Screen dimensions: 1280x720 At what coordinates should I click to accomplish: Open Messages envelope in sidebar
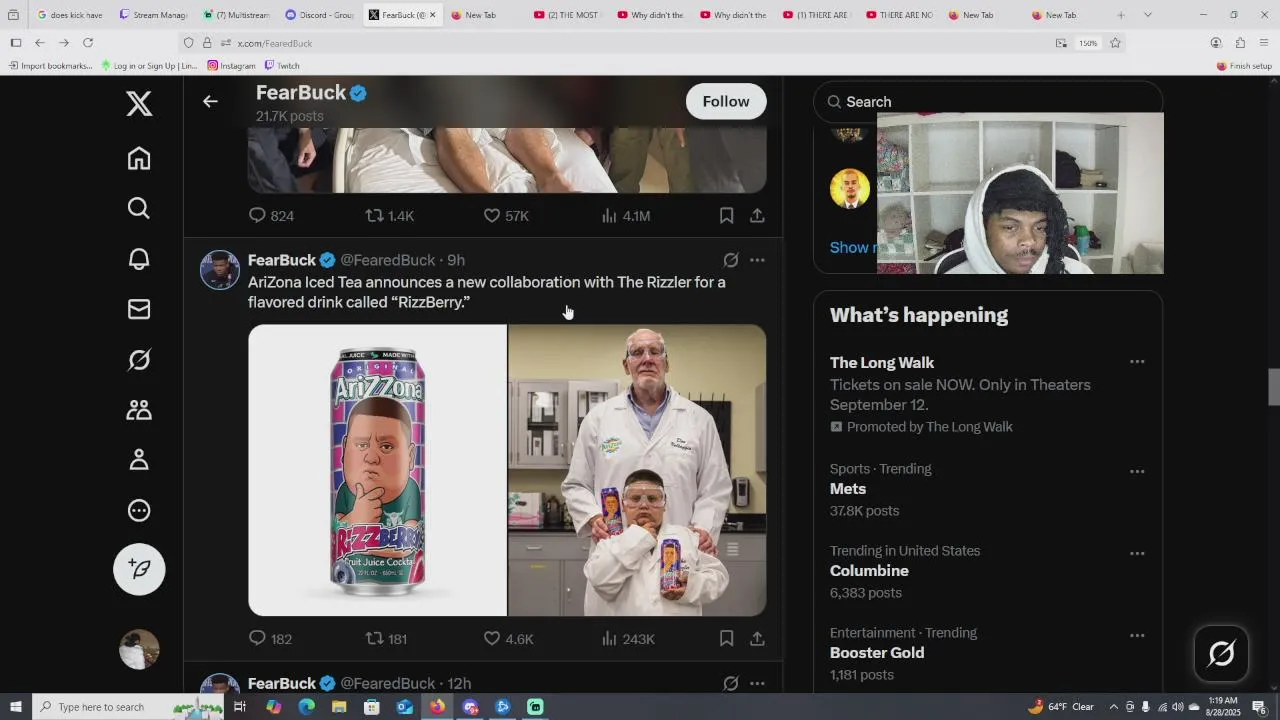[x=139, y=309]
